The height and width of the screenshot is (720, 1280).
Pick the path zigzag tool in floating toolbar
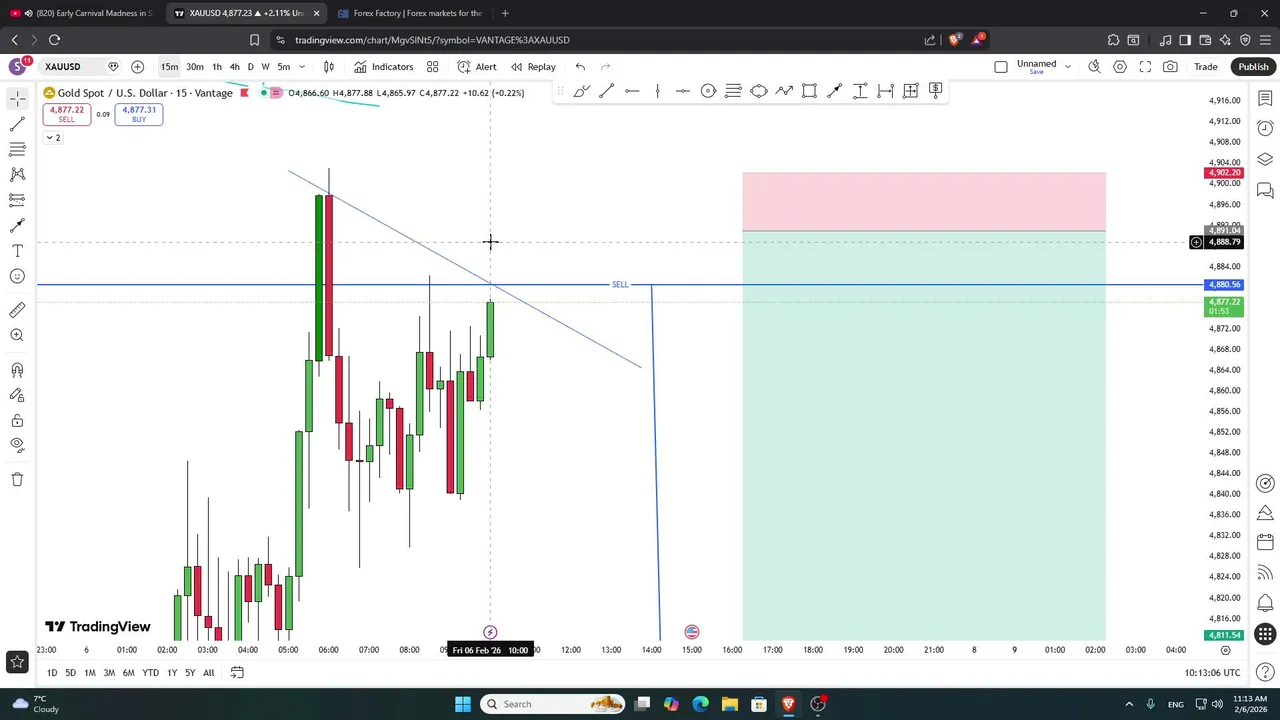pos(784,91)
